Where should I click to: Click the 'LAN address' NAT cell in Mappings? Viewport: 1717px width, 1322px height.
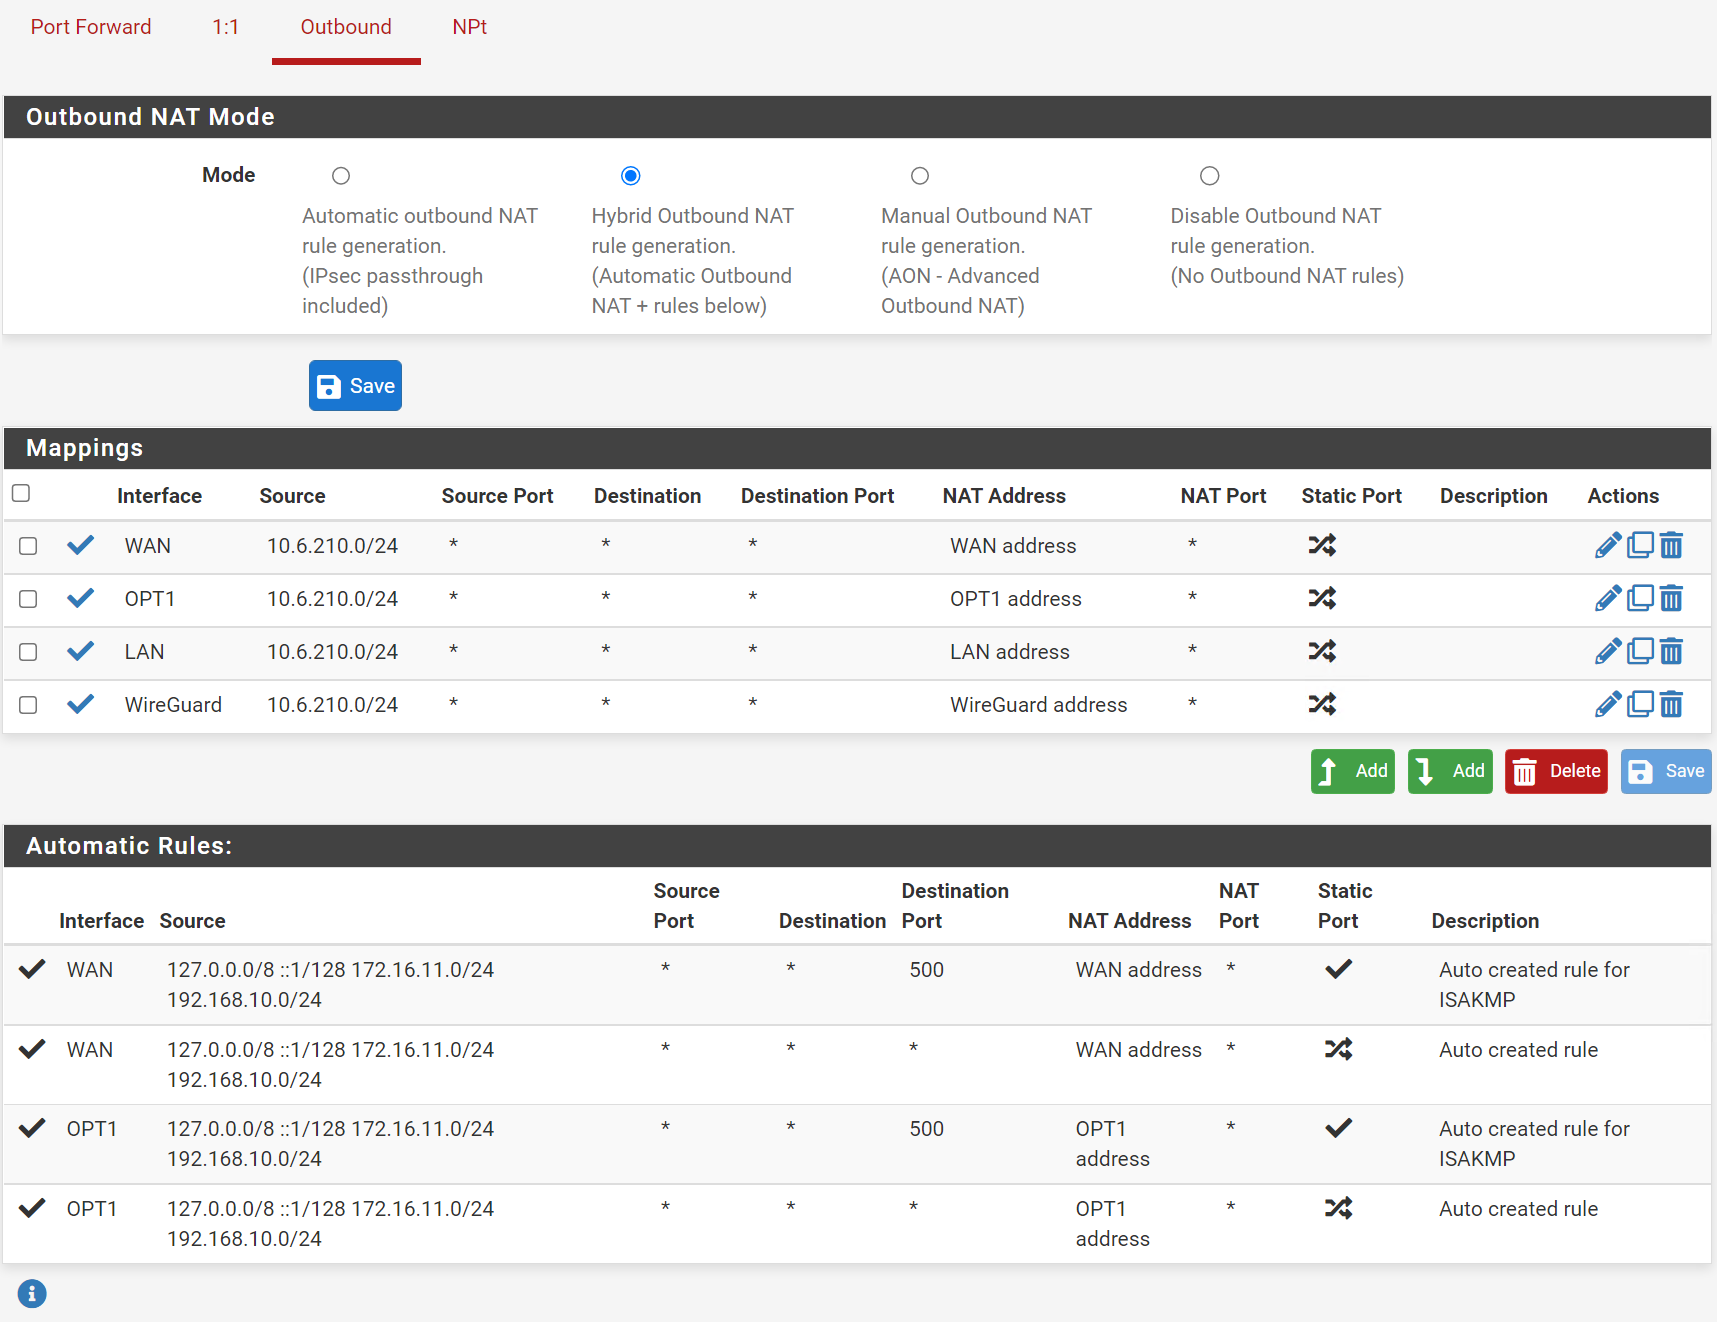coord(1010,652)
